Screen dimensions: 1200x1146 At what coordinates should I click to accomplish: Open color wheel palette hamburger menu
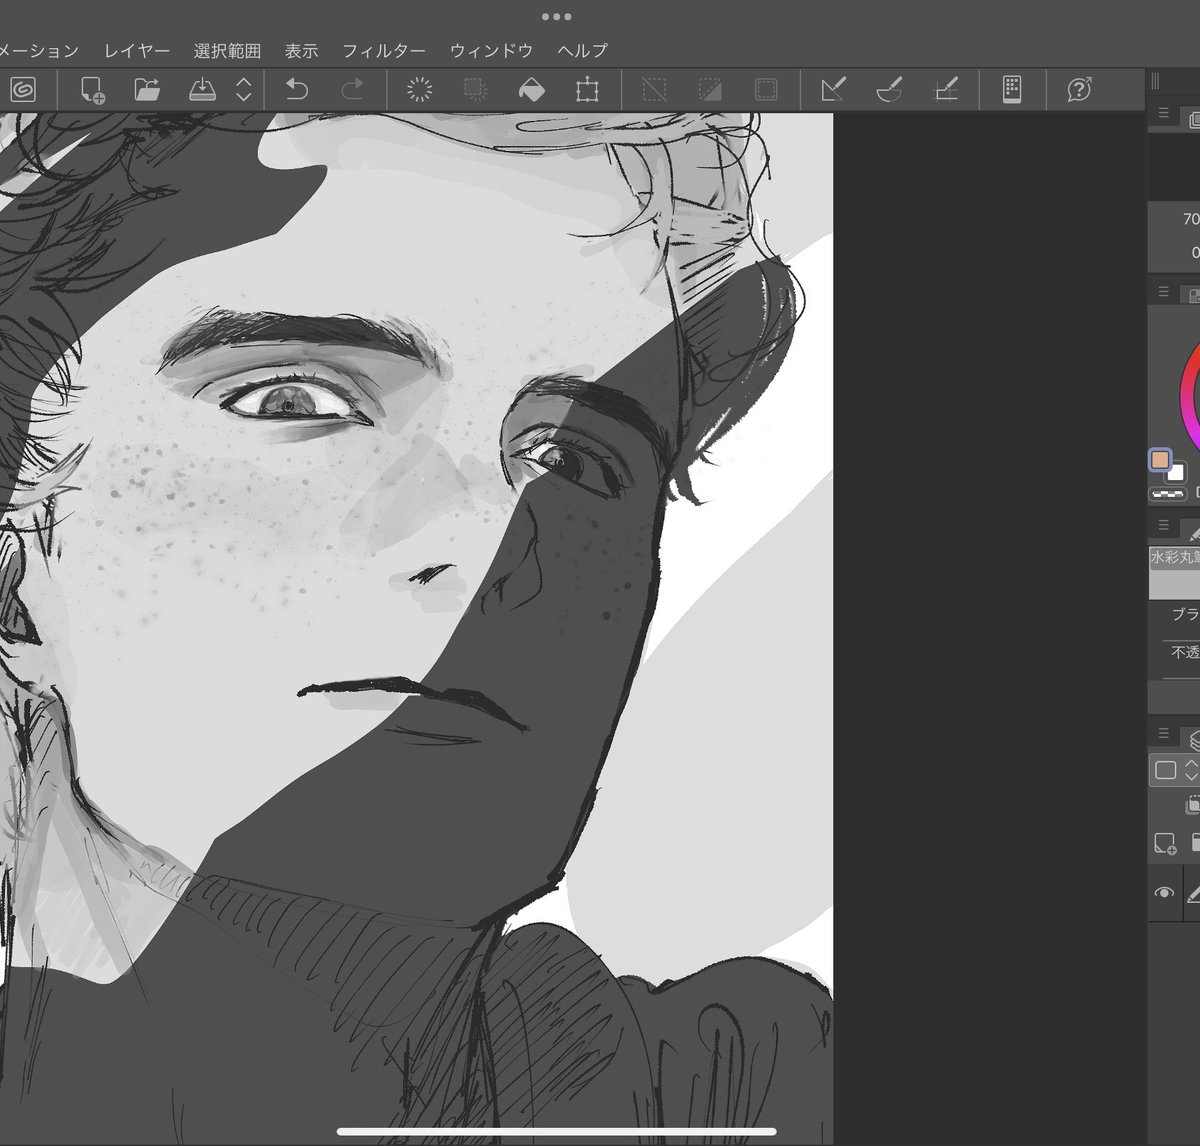pyautogui.click(x=1163, y=292)
